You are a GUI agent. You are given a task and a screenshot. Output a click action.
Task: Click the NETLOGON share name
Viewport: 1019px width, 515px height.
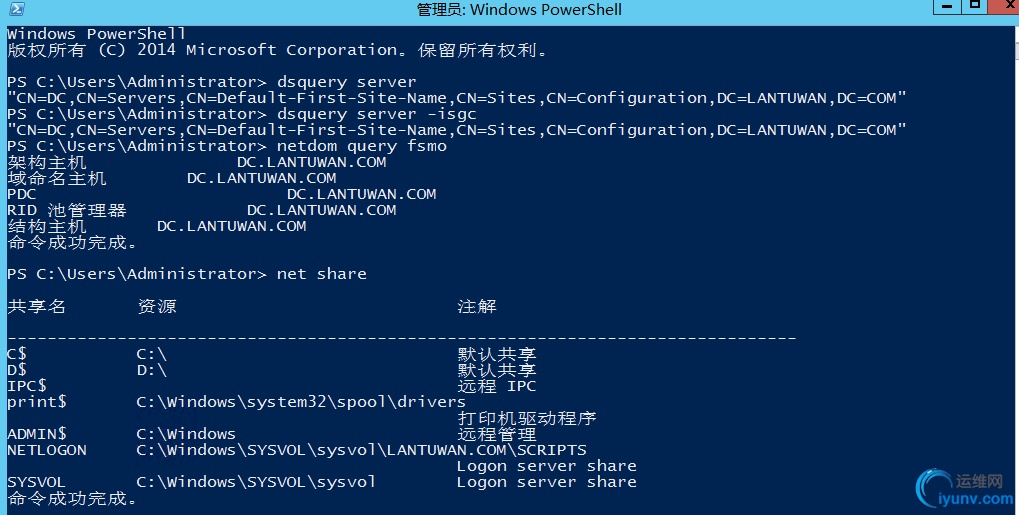click(x=47, y=450)
